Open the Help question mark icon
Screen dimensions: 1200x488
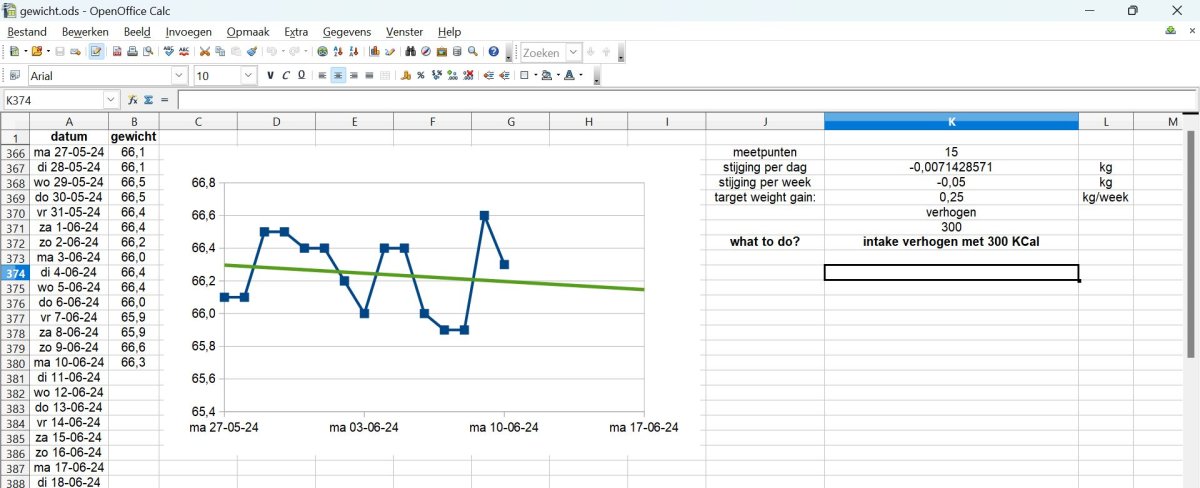point(493,52)
